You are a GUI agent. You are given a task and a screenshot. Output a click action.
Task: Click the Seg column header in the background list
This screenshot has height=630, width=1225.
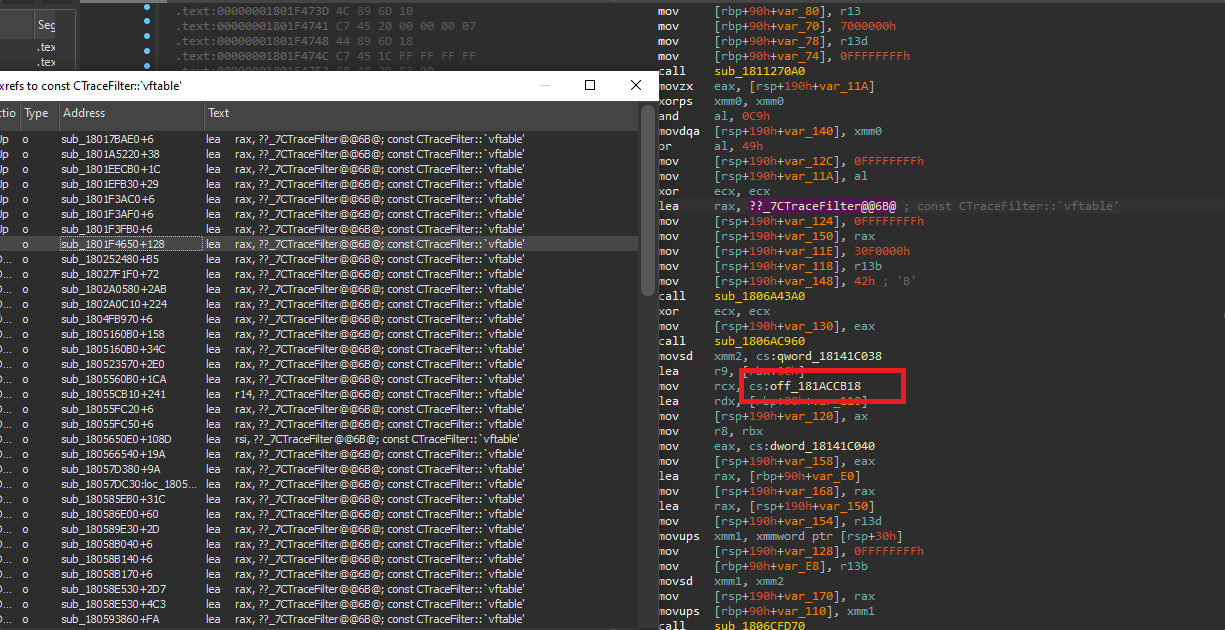coord(46,25)
